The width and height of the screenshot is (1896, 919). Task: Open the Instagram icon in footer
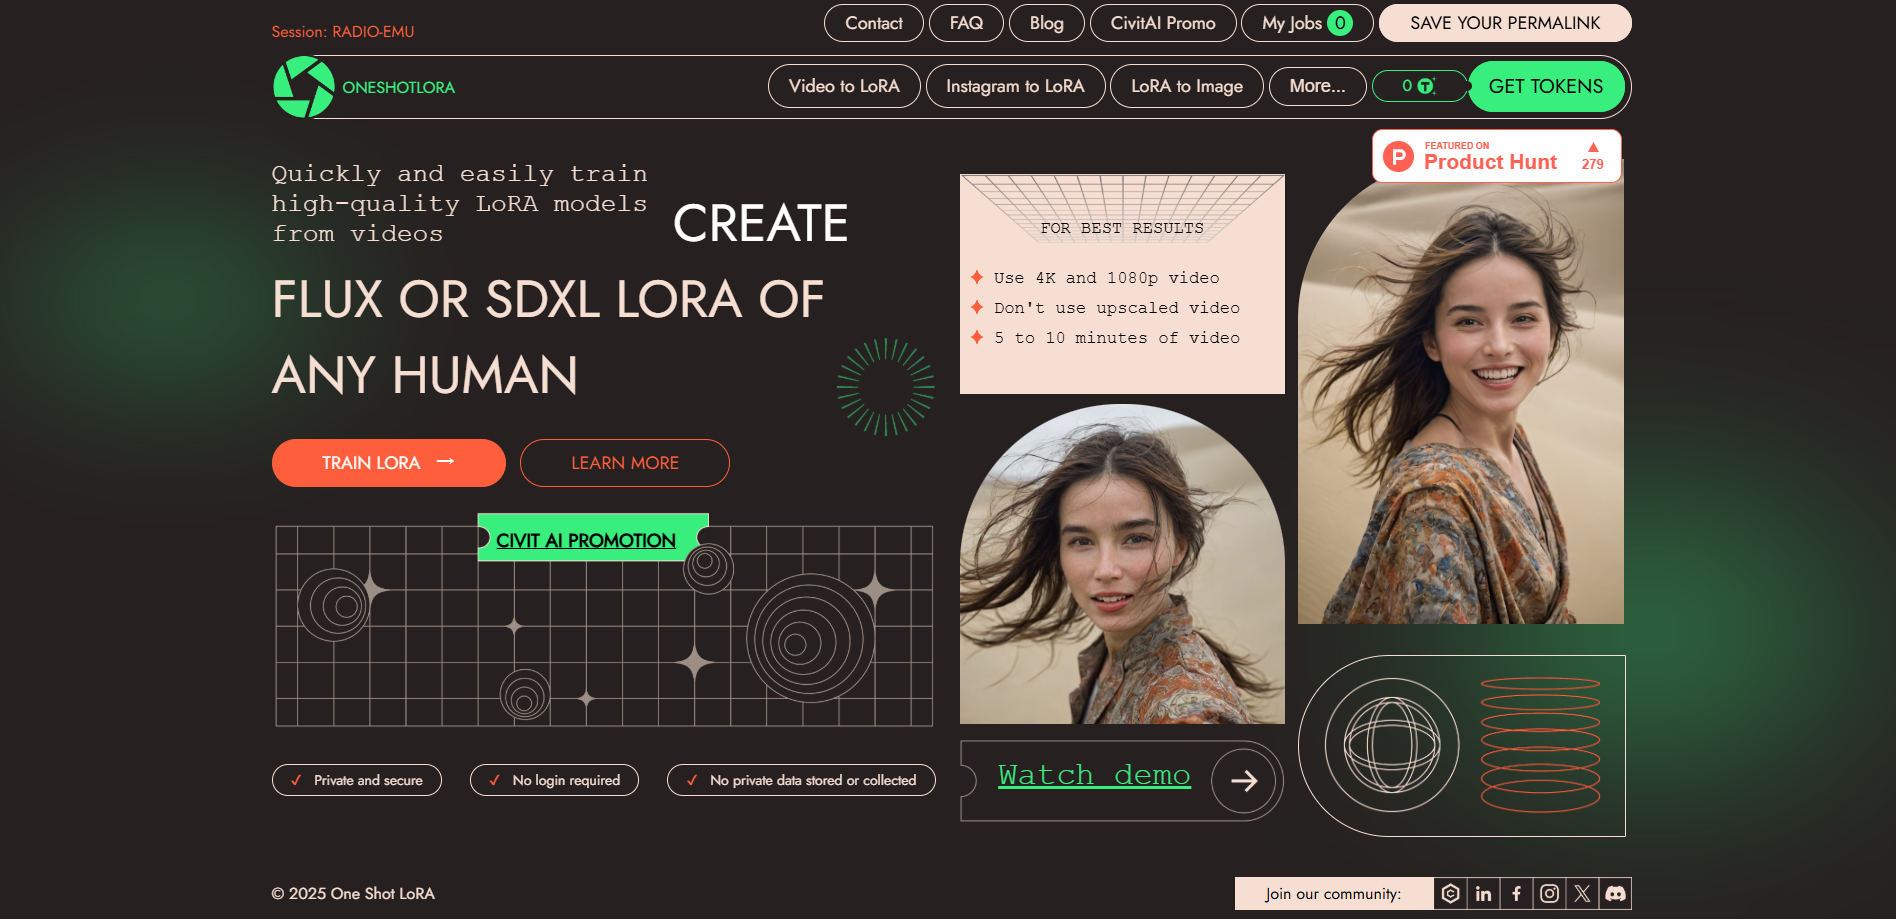click(x=1549, y=893)
